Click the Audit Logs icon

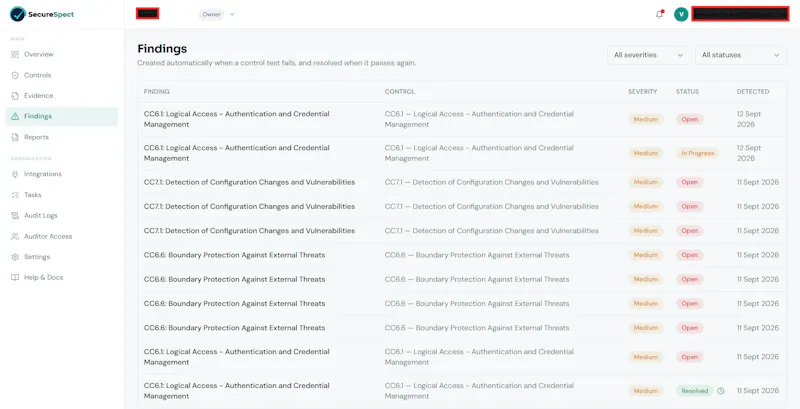[15, 216]
